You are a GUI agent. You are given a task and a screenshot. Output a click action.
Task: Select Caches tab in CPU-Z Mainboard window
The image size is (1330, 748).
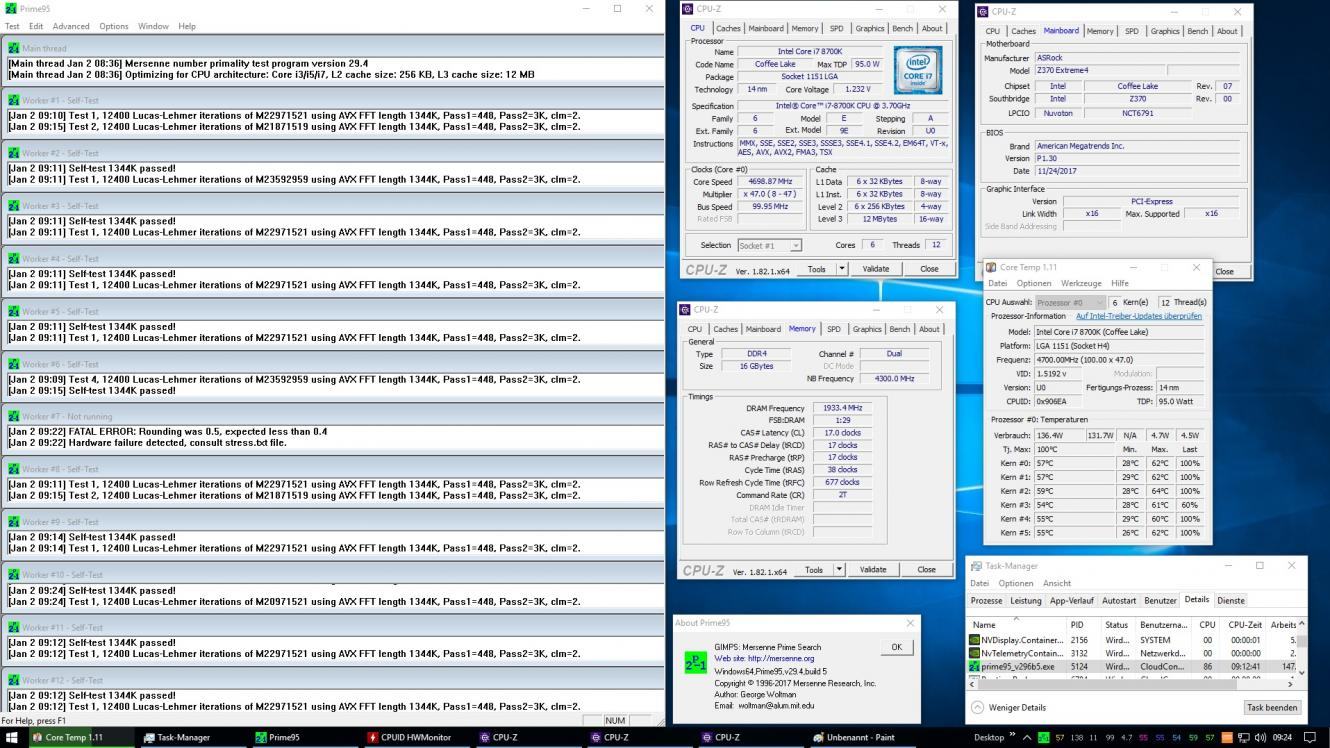(1024, 31)
